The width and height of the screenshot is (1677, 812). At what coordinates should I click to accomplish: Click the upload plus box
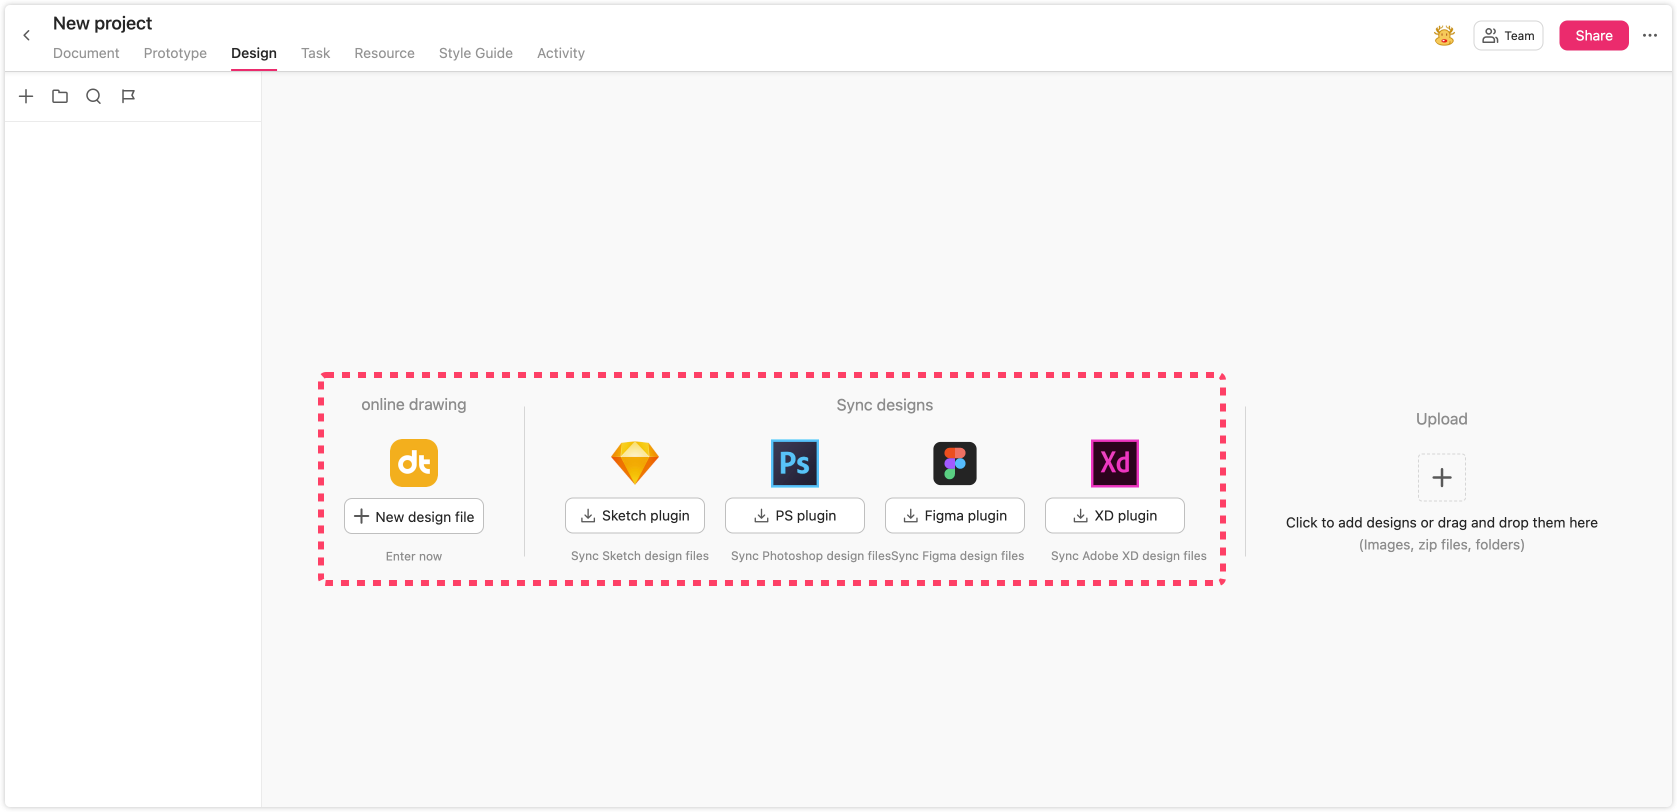coord(1442,477)
